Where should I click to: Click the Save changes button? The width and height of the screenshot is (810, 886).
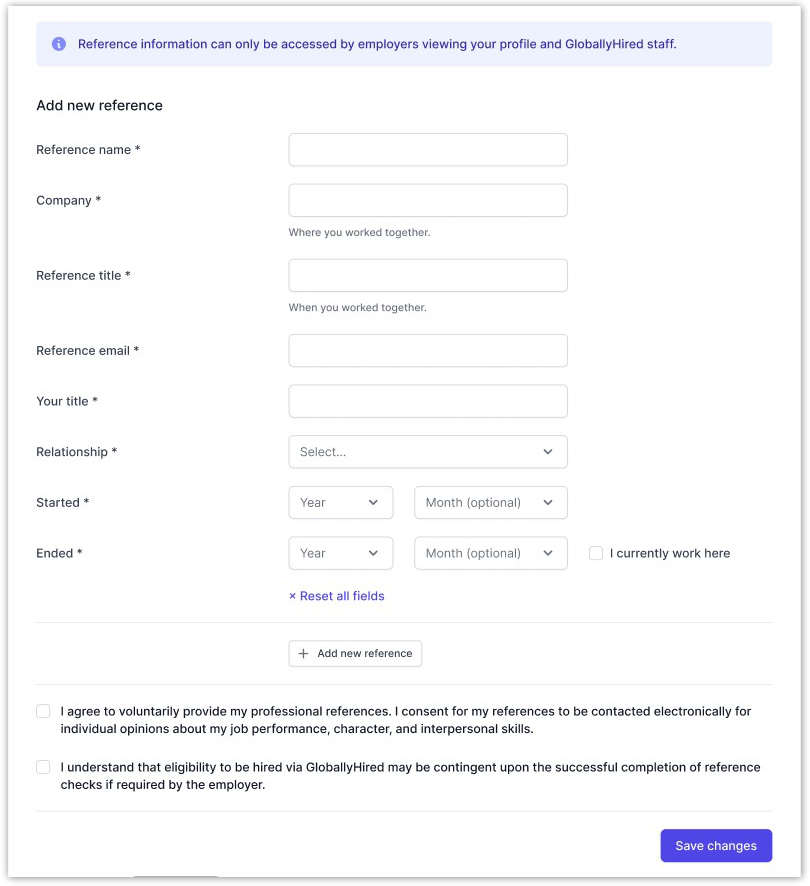pyautogui.click(x=716, y=846)
